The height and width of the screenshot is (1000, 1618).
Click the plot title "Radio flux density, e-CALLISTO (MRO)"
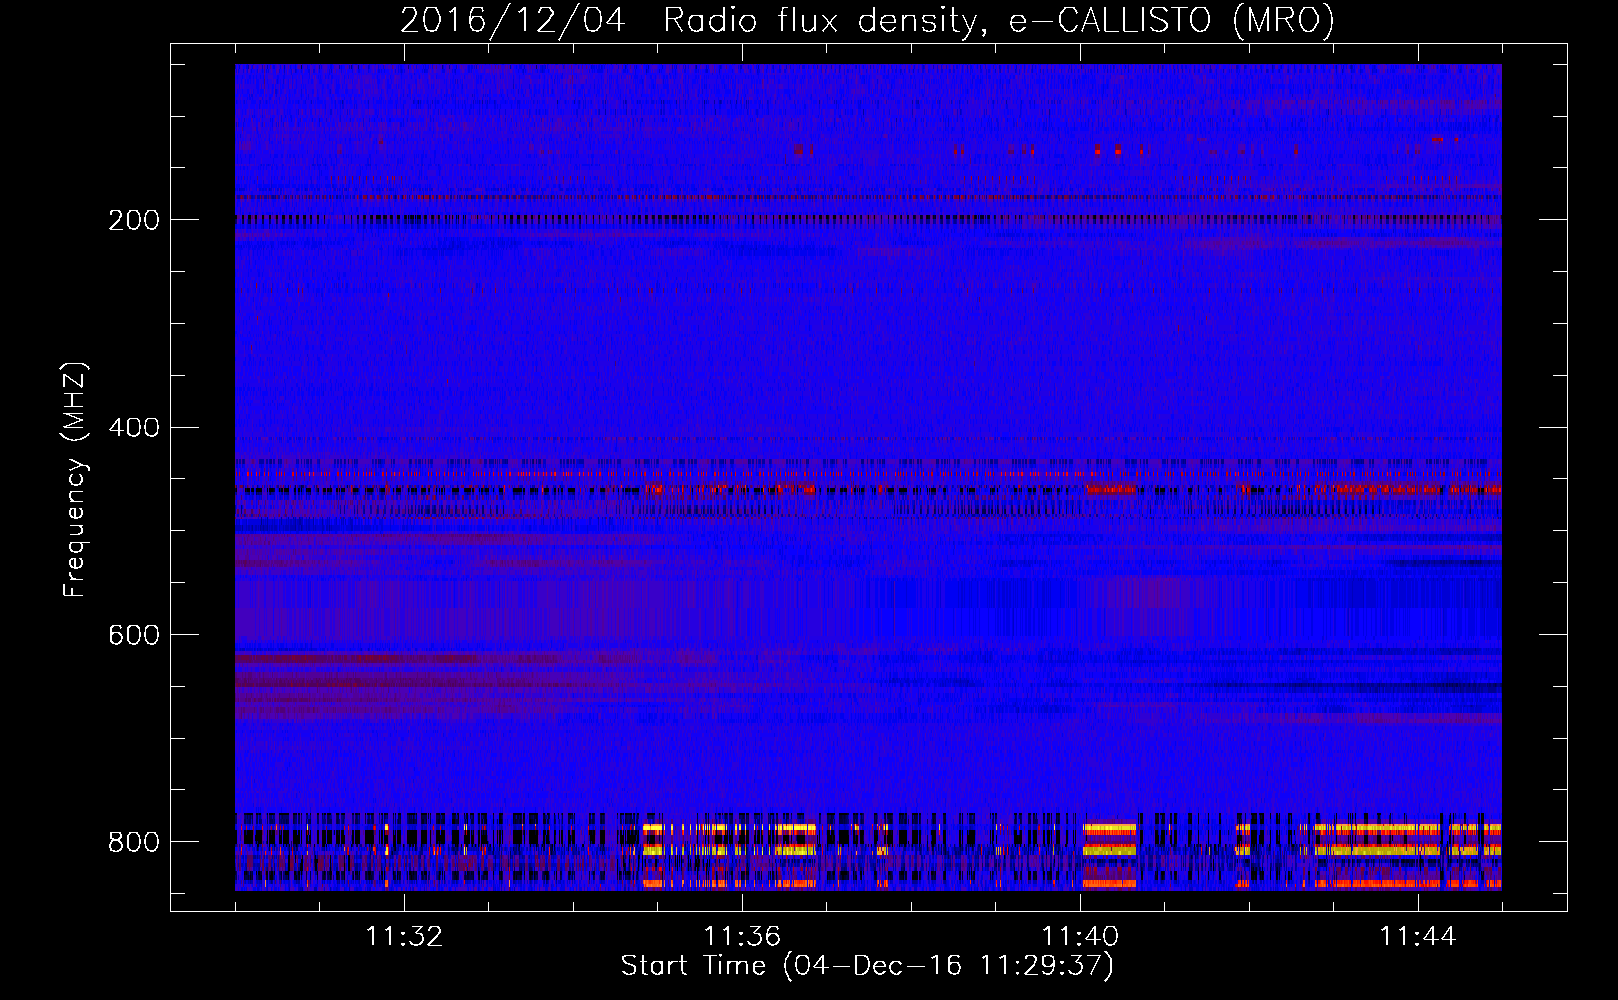point(998,20)
